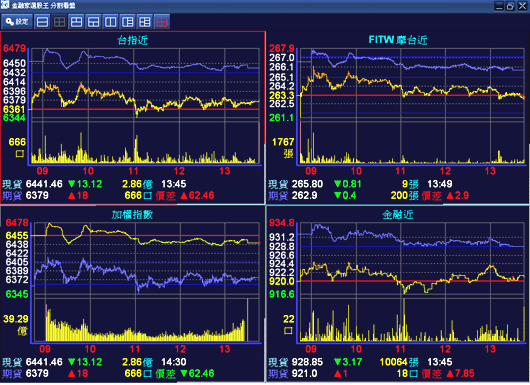Select the two-row horizontal split layout icon
This screenshot has width=530, height=385.
click(43, 22)
